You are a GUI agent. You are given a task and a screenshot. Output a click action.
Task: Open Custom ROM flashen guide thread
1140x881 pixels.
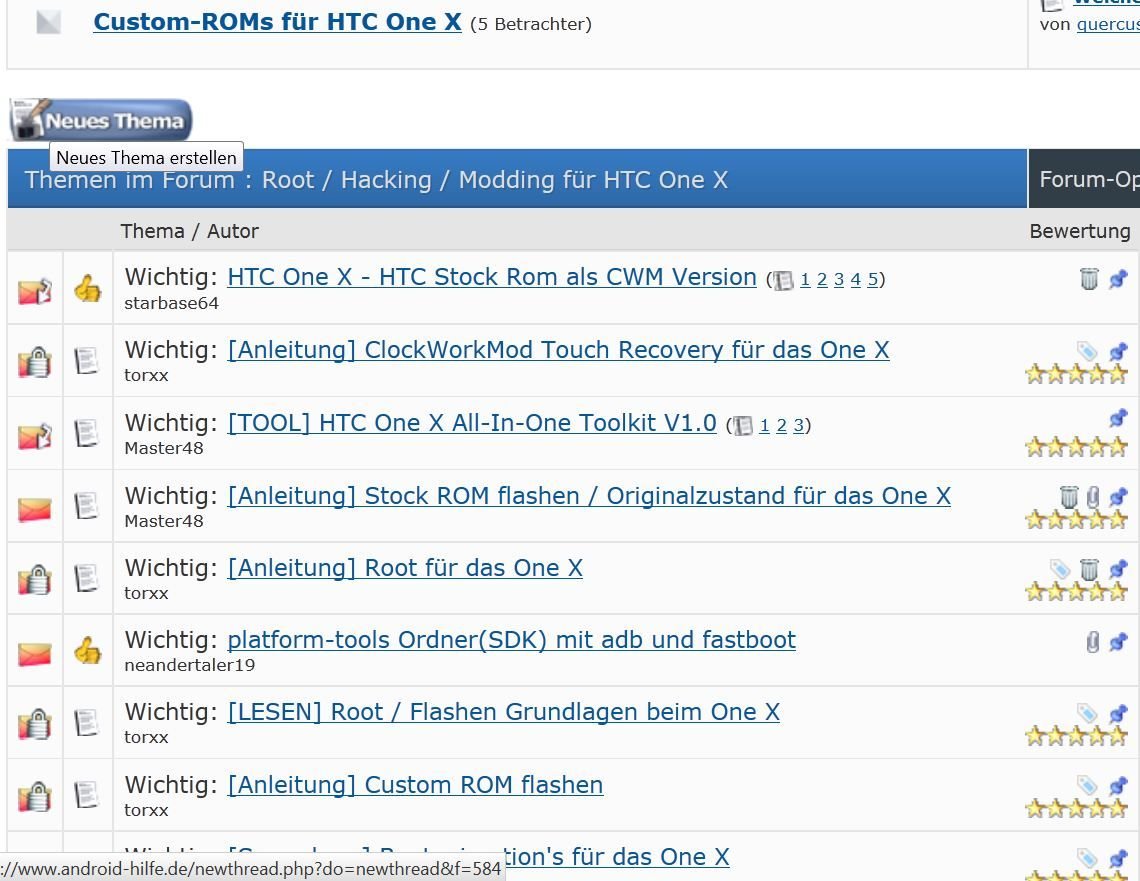[x=415, y=785]
